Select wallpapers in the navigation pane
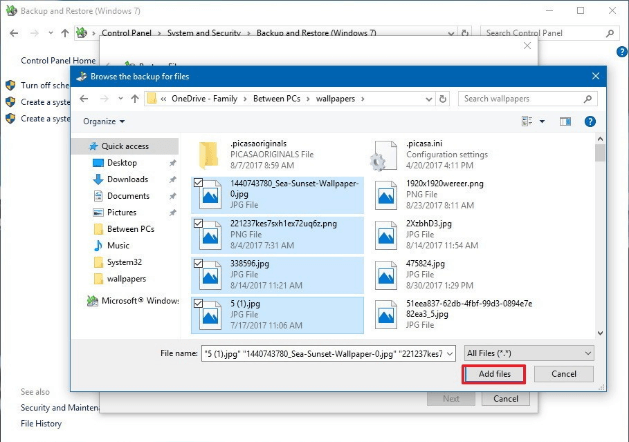The image size is (629, 442). (126, 279)
